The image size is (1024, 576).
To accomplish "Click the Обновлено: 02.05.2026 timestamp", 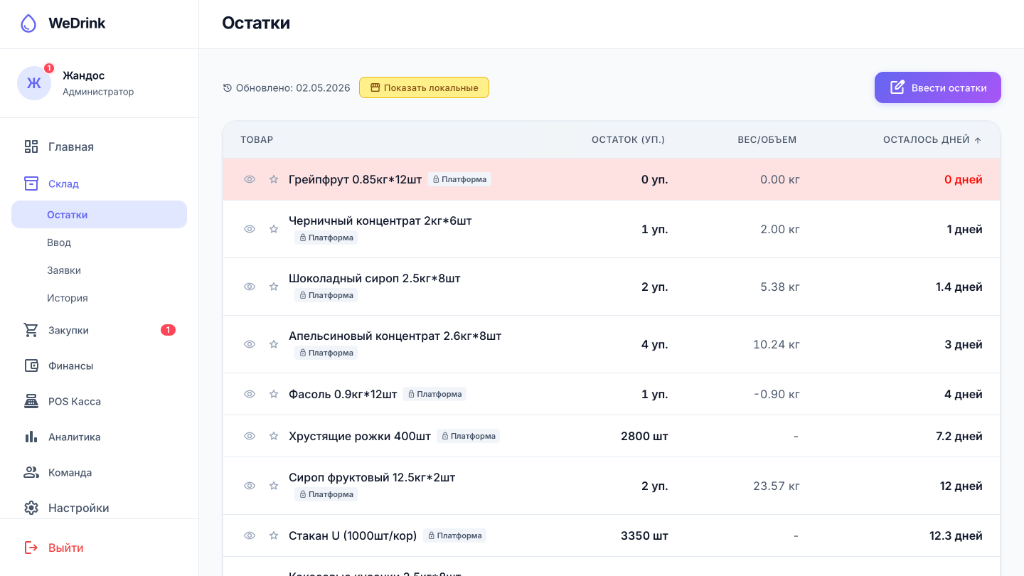I will 287,88.
